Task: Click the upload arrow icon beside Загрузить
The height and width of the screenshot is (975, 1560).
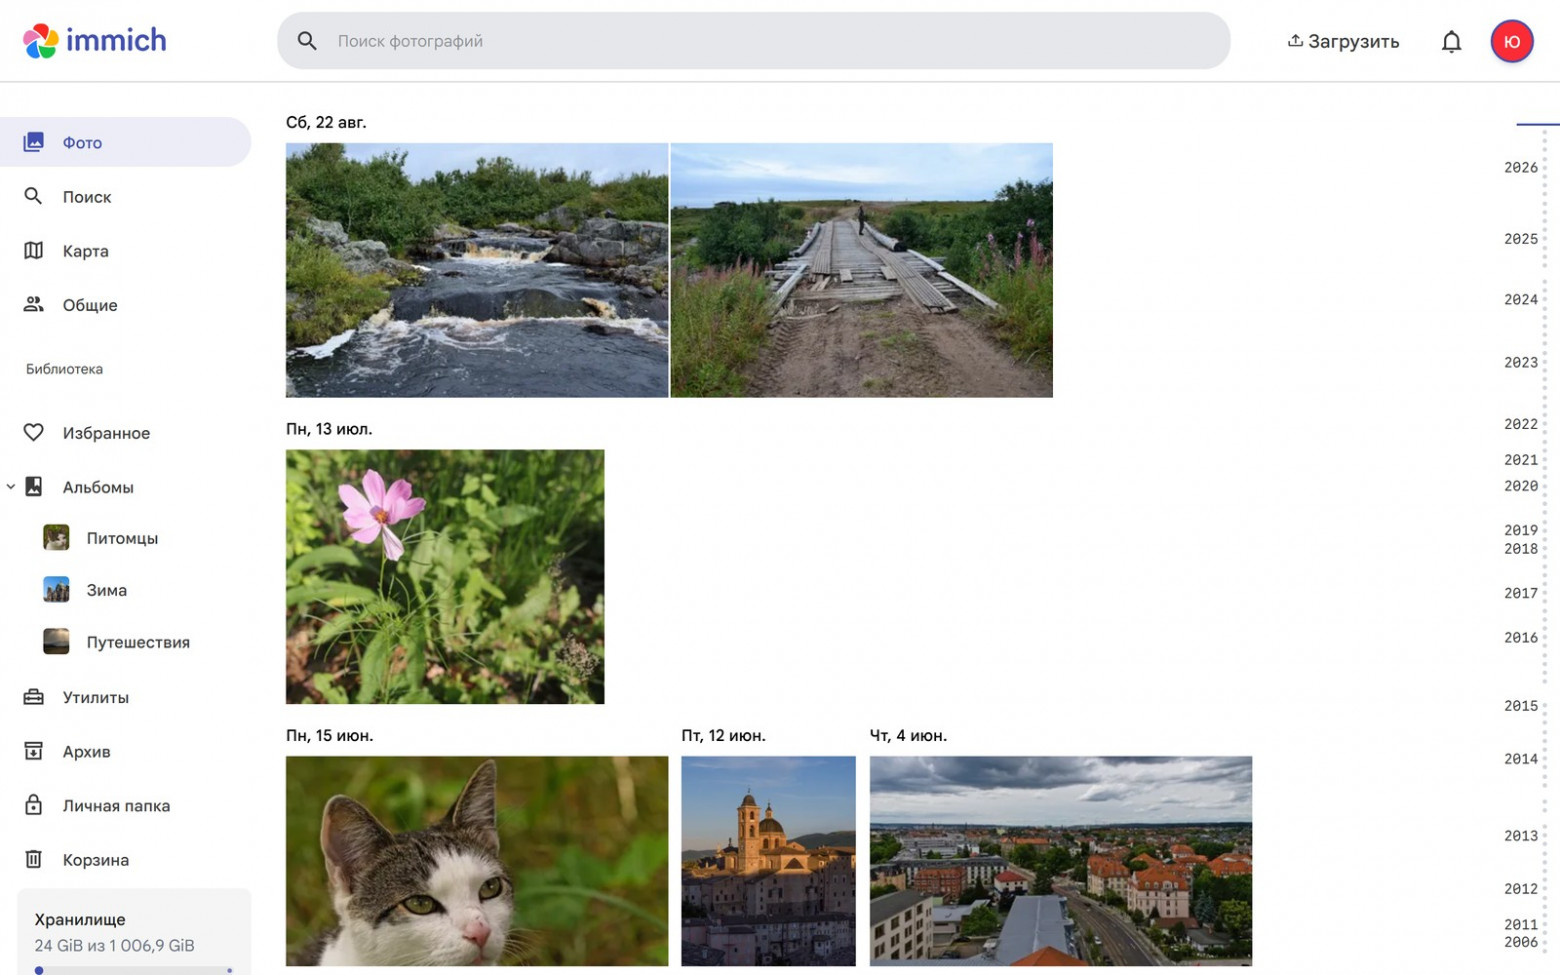Action: 1295,40
